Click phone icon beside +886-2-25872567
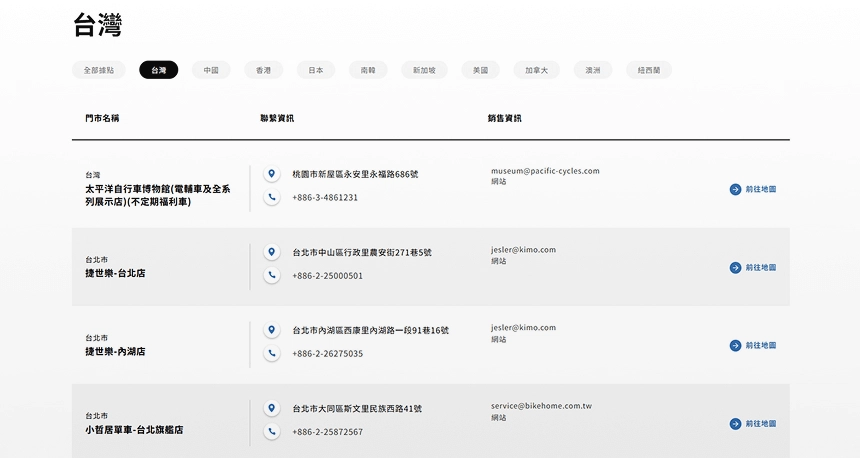The height and width of the screenshot is (458, 860). tap(271, 431)
